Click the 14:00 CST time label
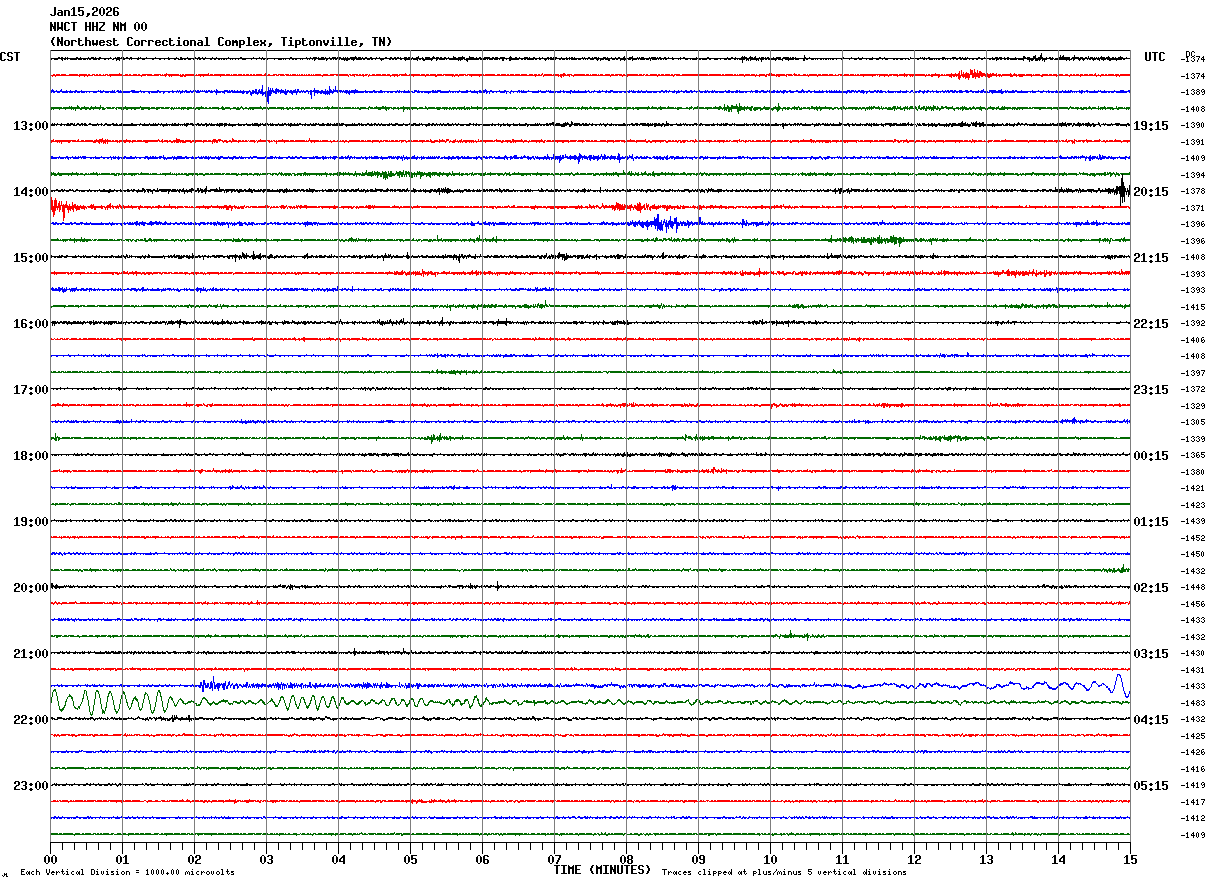 [31, 192]
